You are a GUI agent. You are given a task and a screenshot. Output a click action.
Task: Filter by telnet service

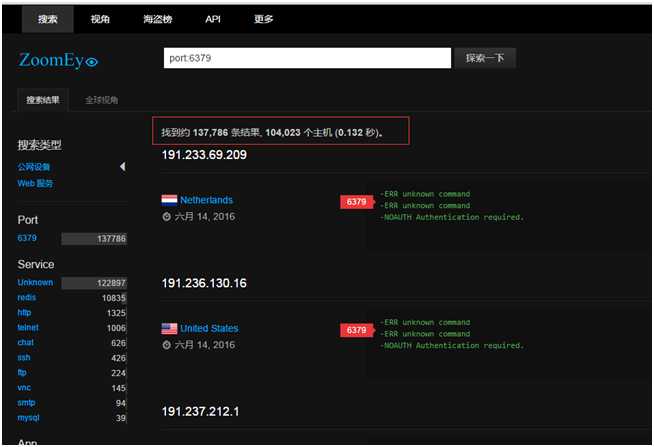pos(28,328)
